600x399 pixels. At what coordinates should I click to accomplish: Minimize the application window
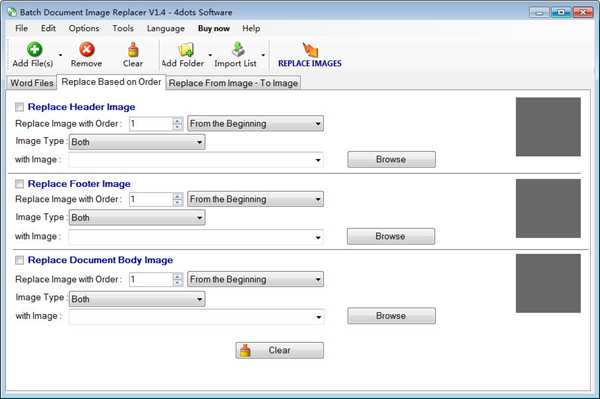(x=540, y=13)
